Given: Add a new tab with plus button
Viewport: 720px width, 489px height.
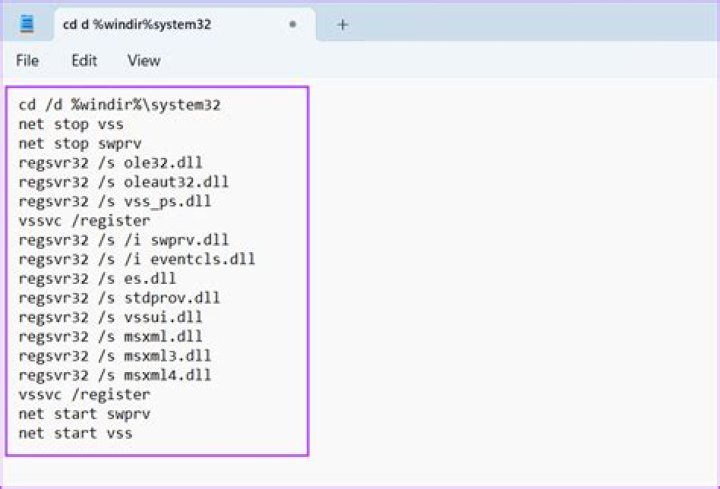Looking at the screenshot, I should pos(343,25).
